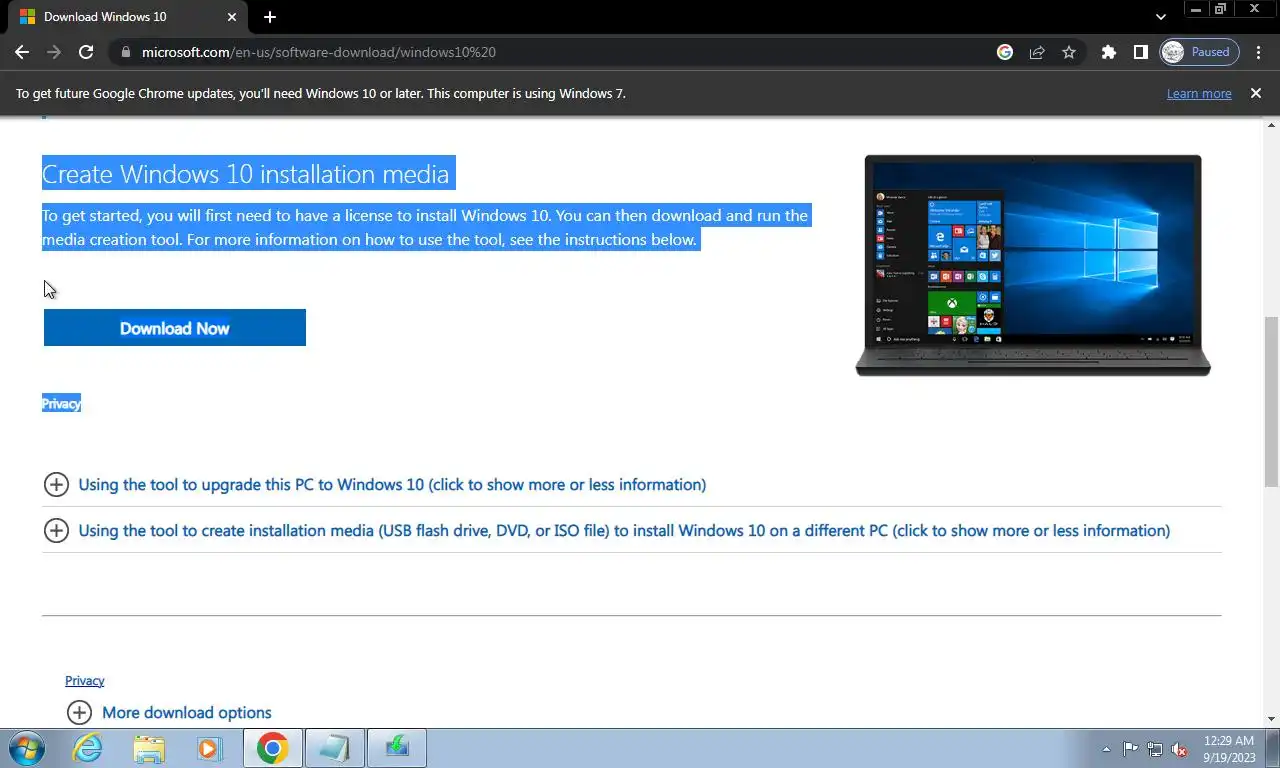The height and width of the screenshot is (768, 1280).
Task: Click the Action Center flag icon
Action: [1130, 749]
